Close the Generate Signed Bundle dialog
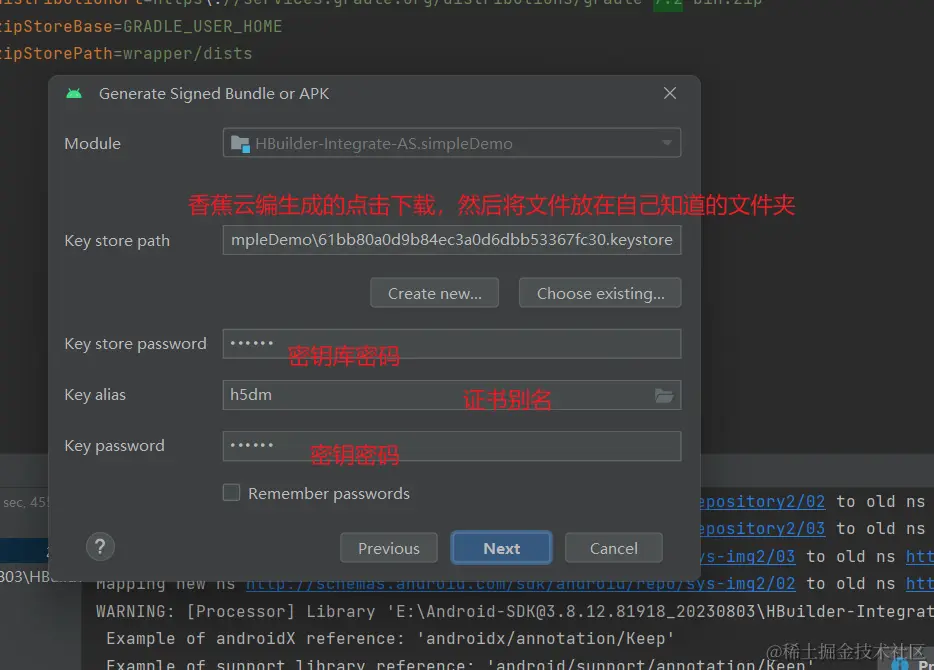Viewport: 934px width, 670px height. tap(670, 93)
